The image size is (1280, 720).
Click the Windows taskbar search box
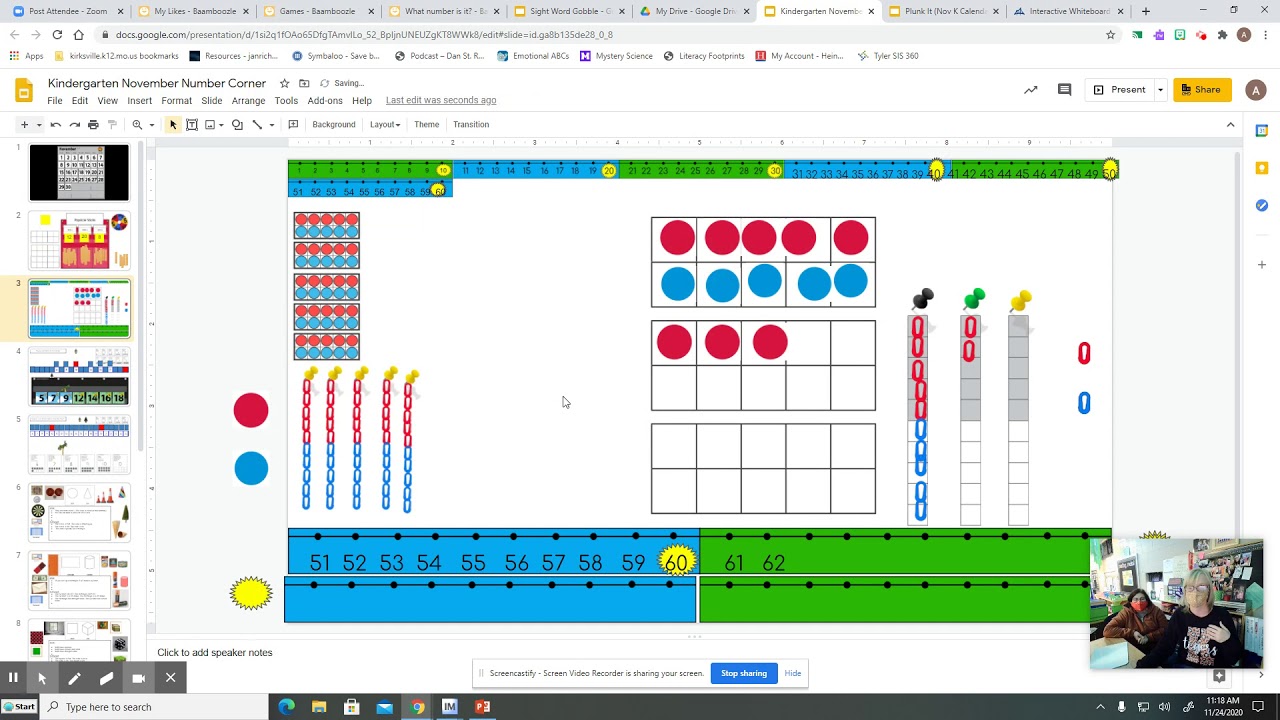pyautogui.click(x=155, y=707)
